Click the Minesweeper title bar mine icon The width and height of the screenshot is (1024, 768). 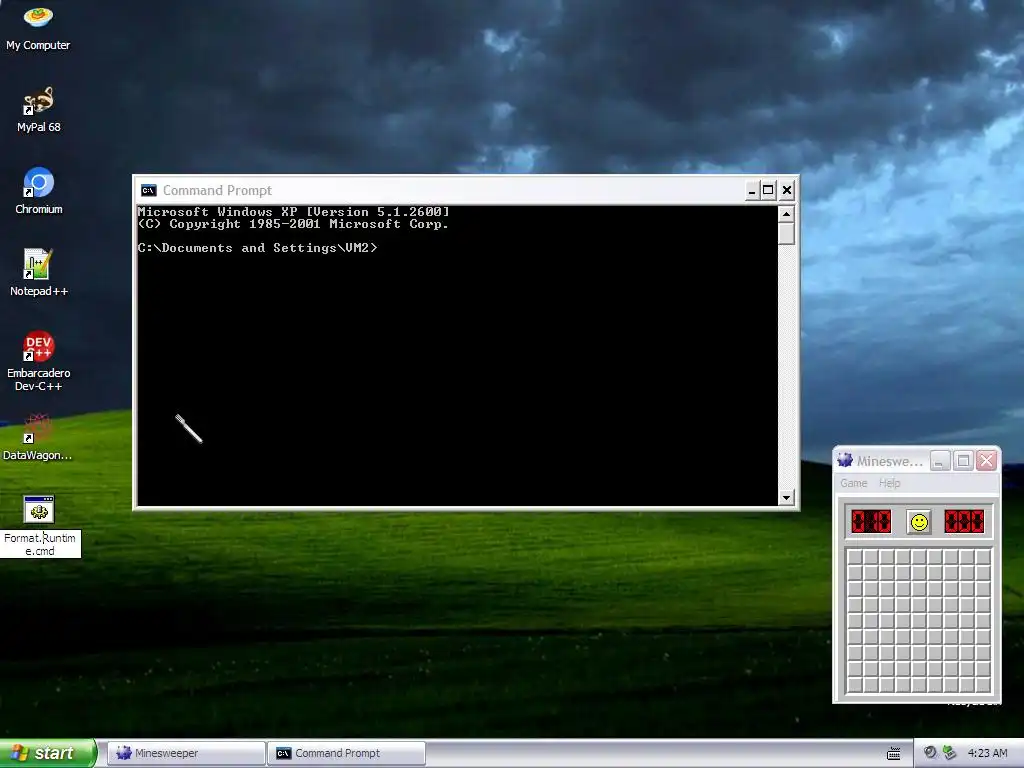845,460
